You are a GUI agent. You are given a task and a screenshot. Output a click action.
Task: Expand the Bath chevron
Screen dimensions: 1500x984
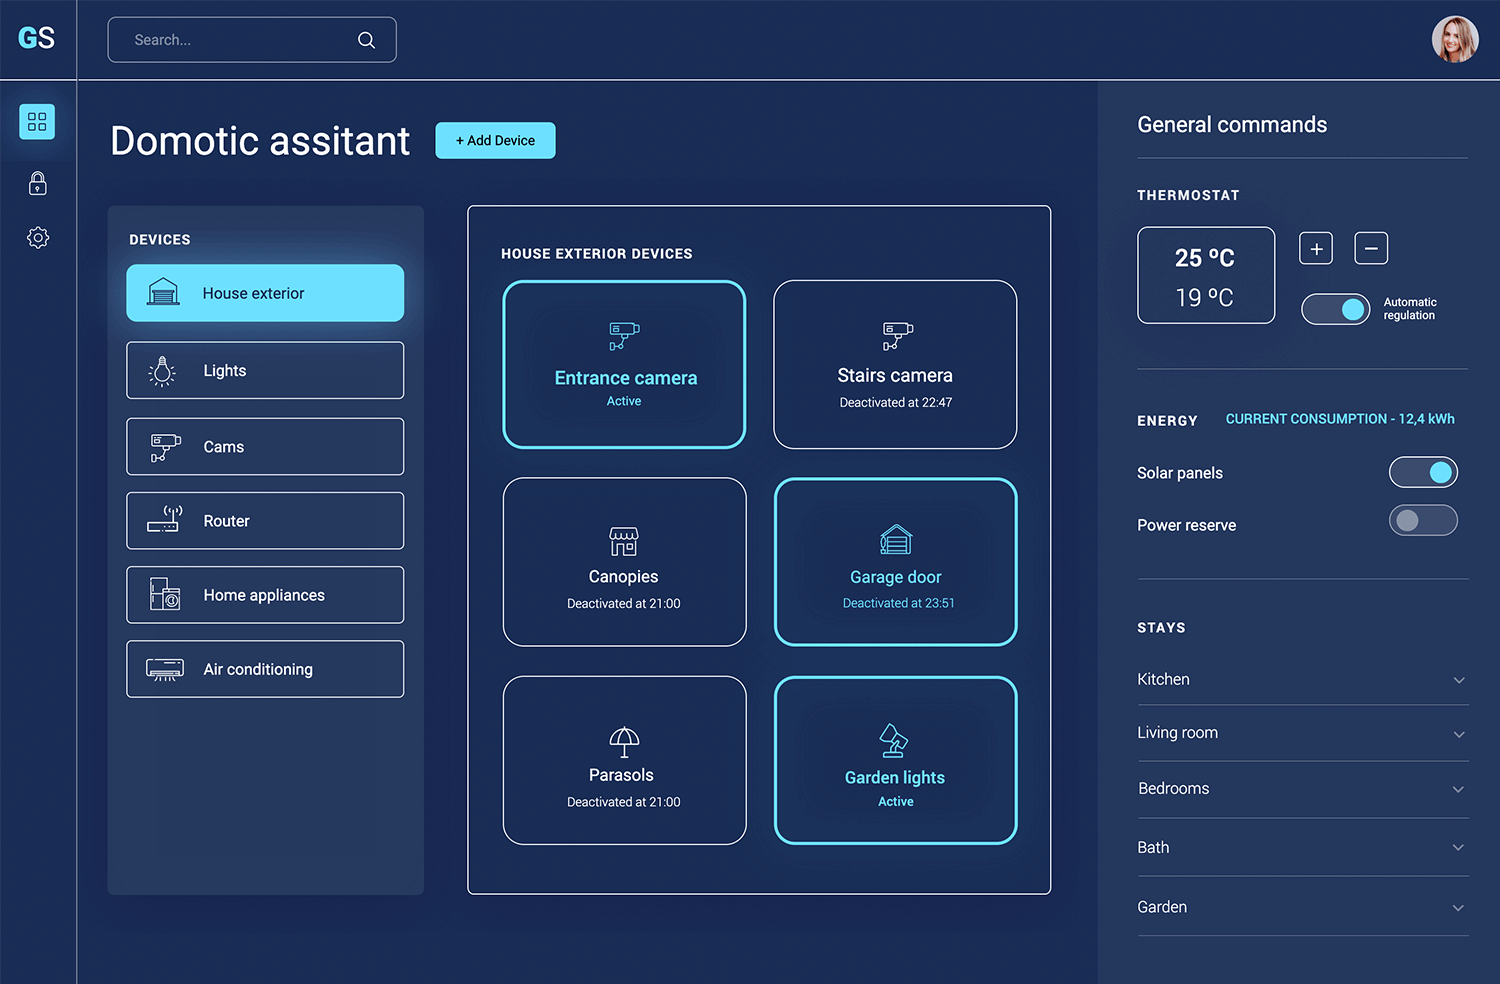point(1459,847)
